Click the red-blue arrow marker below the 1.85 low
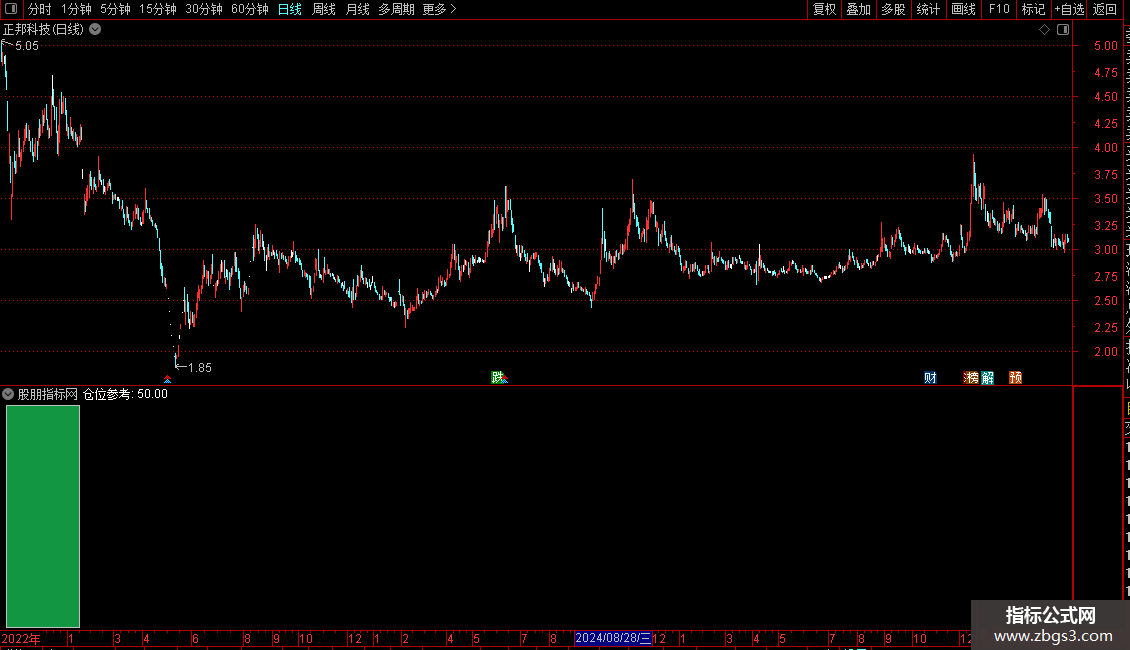 167,379
